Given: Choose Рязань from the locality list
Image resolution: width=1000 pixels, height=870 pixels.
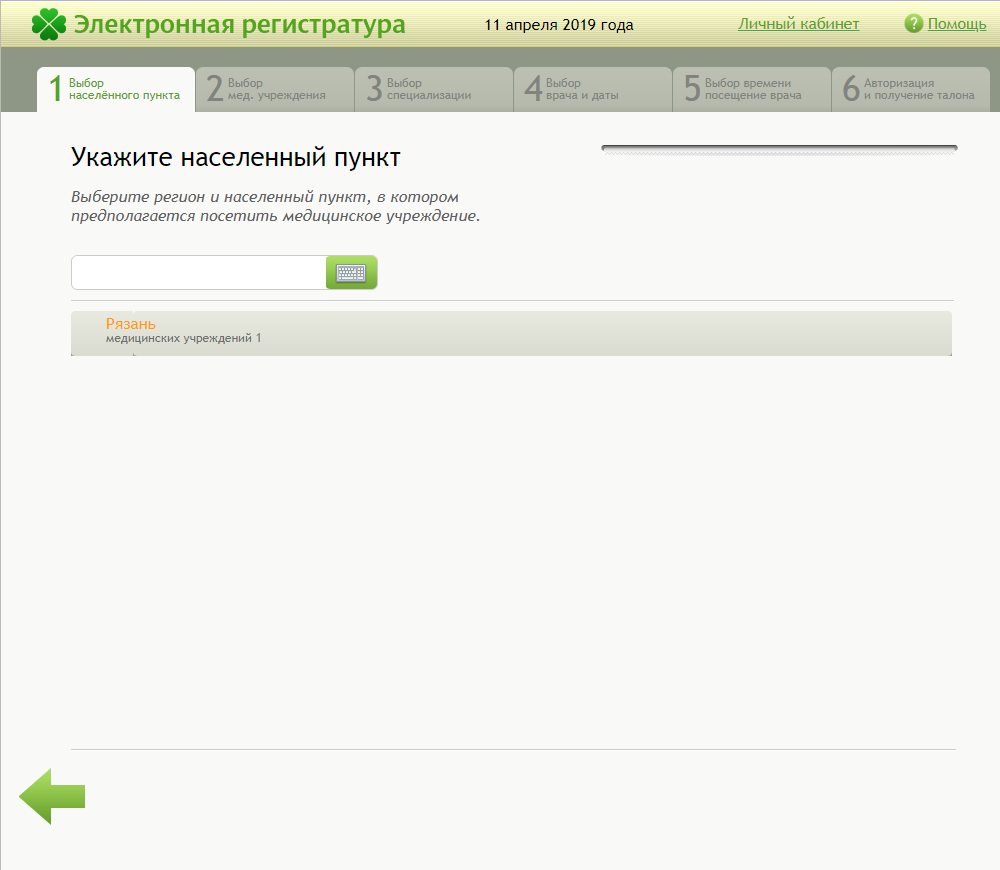Looking at the screenshot, I should [x=131, y=324].
